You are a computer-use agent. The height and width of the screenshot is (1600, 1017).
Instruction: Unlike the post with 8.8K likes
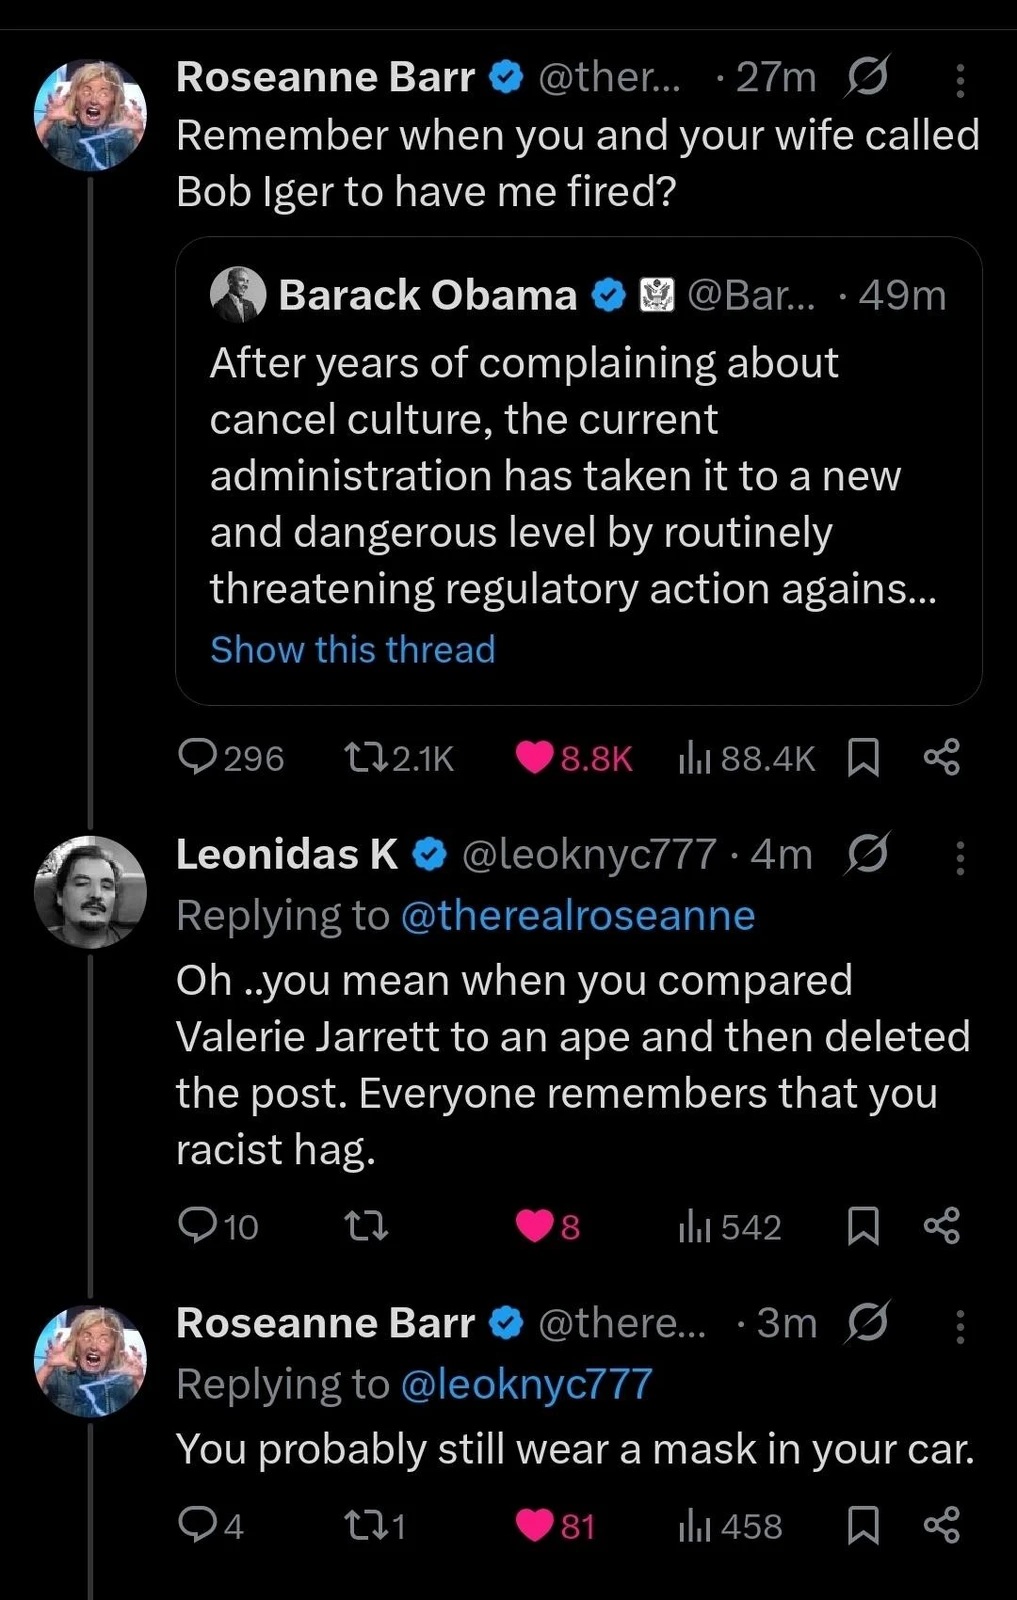coord(535,758)
